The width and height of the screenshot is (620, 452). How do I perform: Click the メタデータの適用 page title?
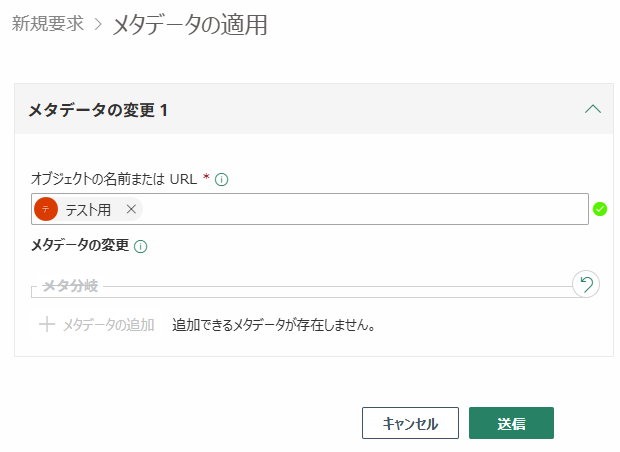tap(190, 25)
